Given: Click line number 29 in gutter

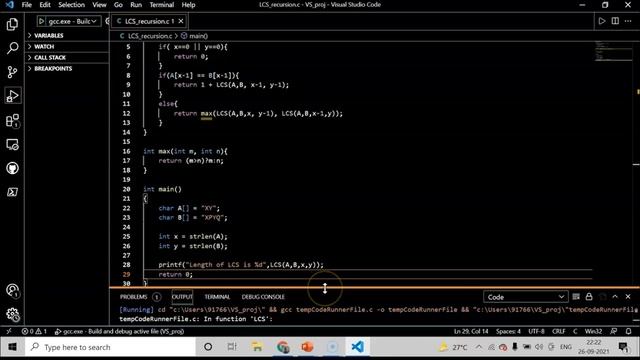Looking at the screenshot, I should pyautogui.click(x=127, y=274).
